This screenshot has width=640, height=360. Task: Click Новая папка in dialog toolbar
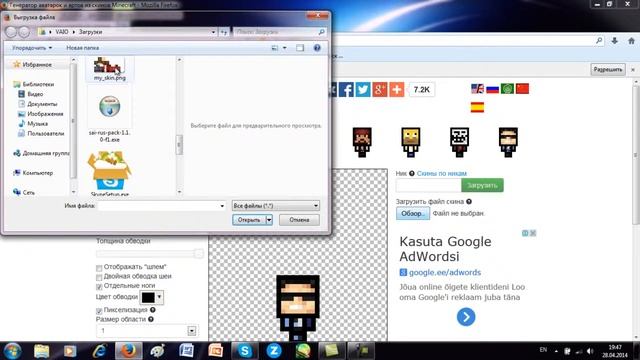[82, 48]
